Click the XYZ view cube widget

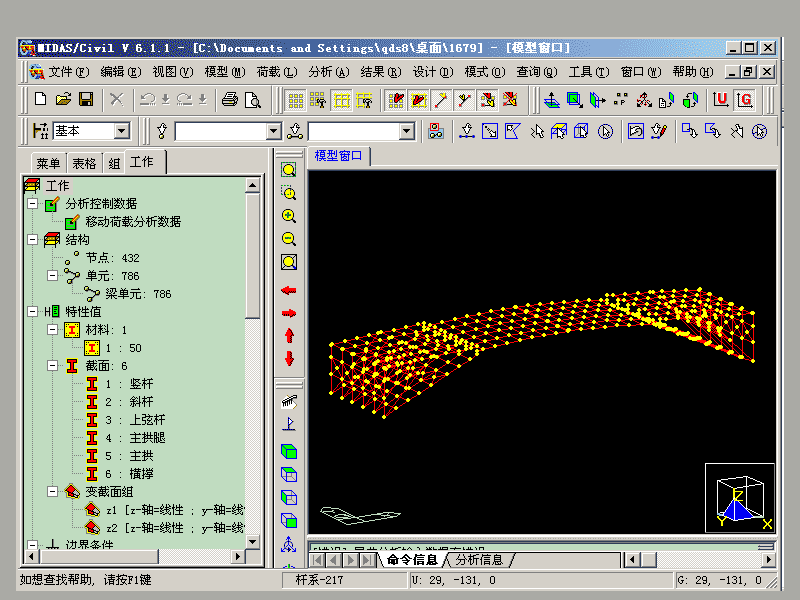pyautogui.click(x=739, y=498)
